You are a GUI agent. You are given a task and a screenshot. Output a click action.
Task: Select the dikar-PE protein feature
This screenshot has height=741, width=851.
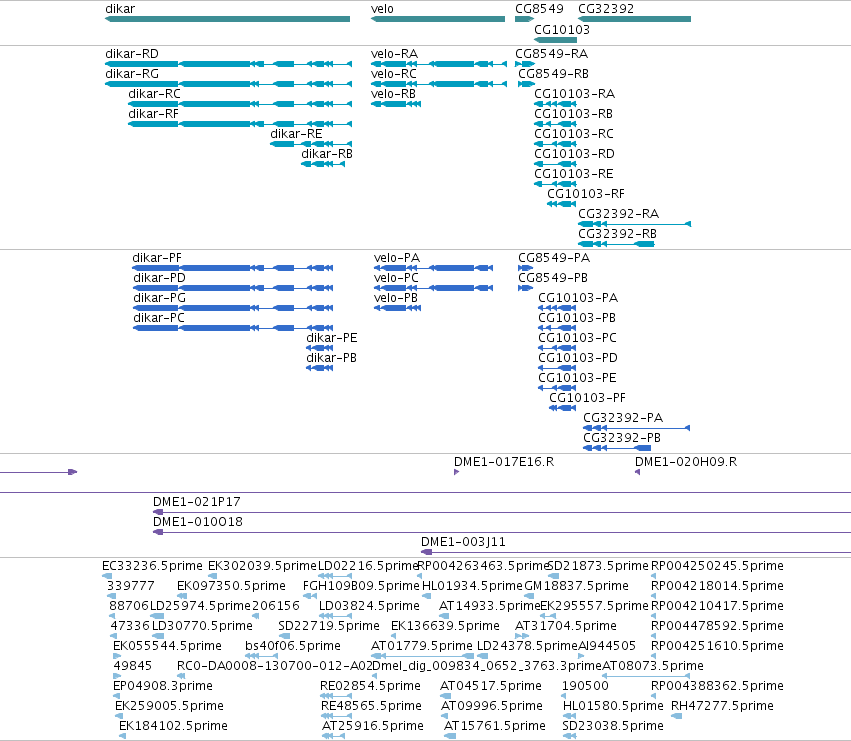pyautogui.click(x=320, y=348)
